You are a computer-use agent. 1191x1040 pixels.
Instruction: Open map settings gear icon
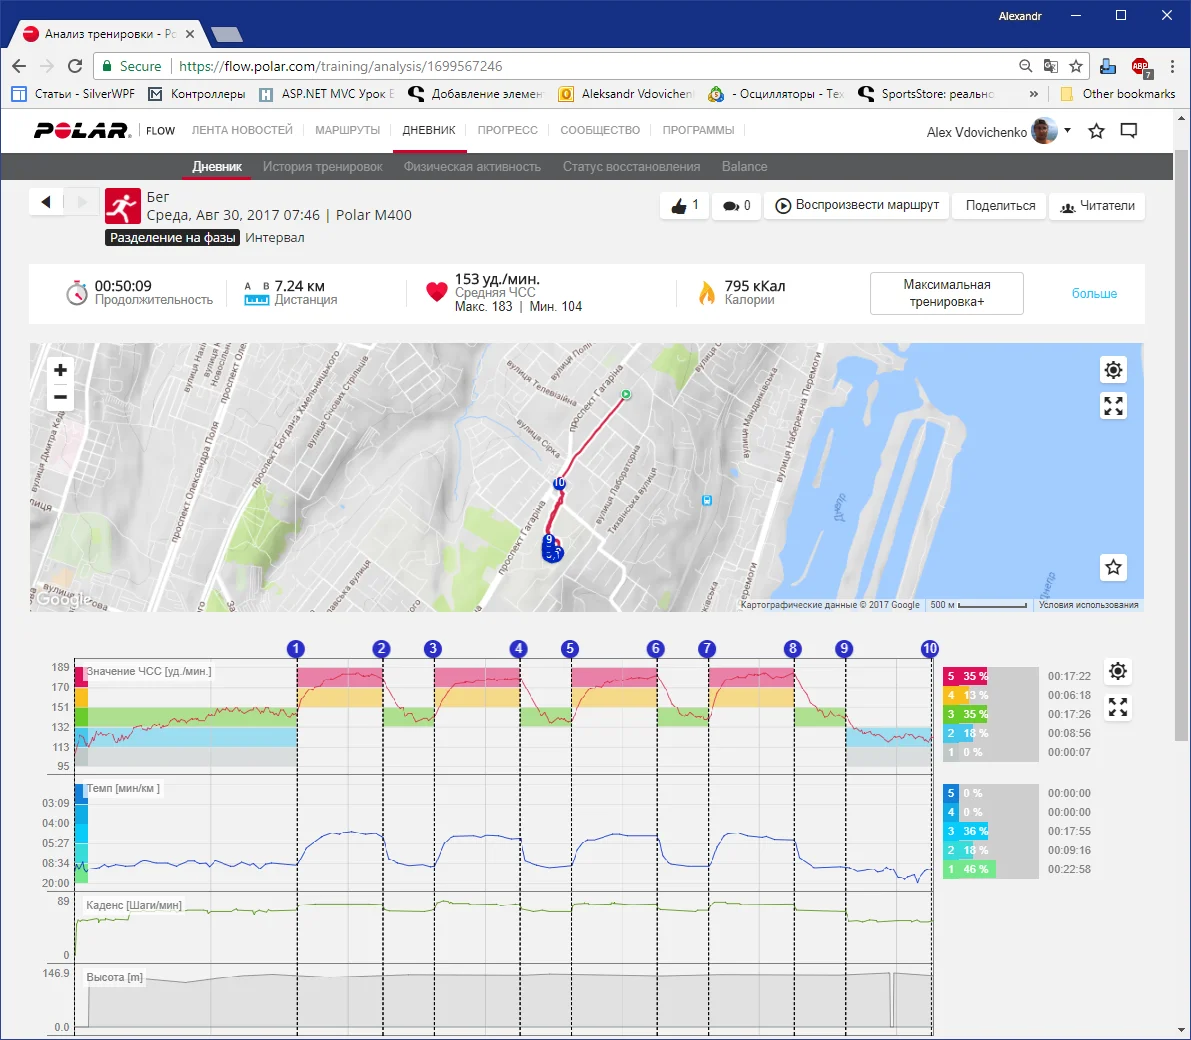click(x=1113, y=370)
